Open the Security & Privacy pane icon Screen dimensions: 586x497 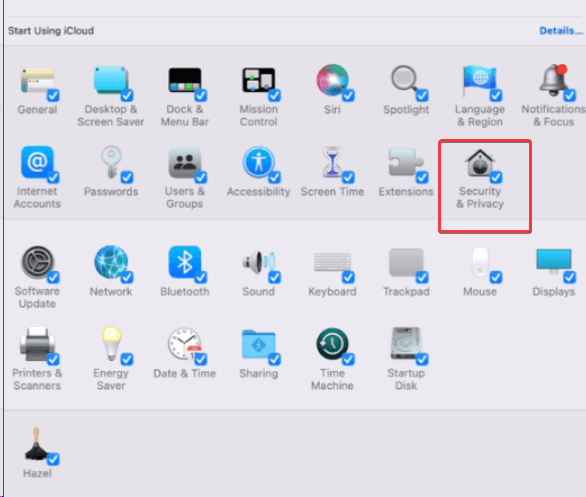coord(480,163)
